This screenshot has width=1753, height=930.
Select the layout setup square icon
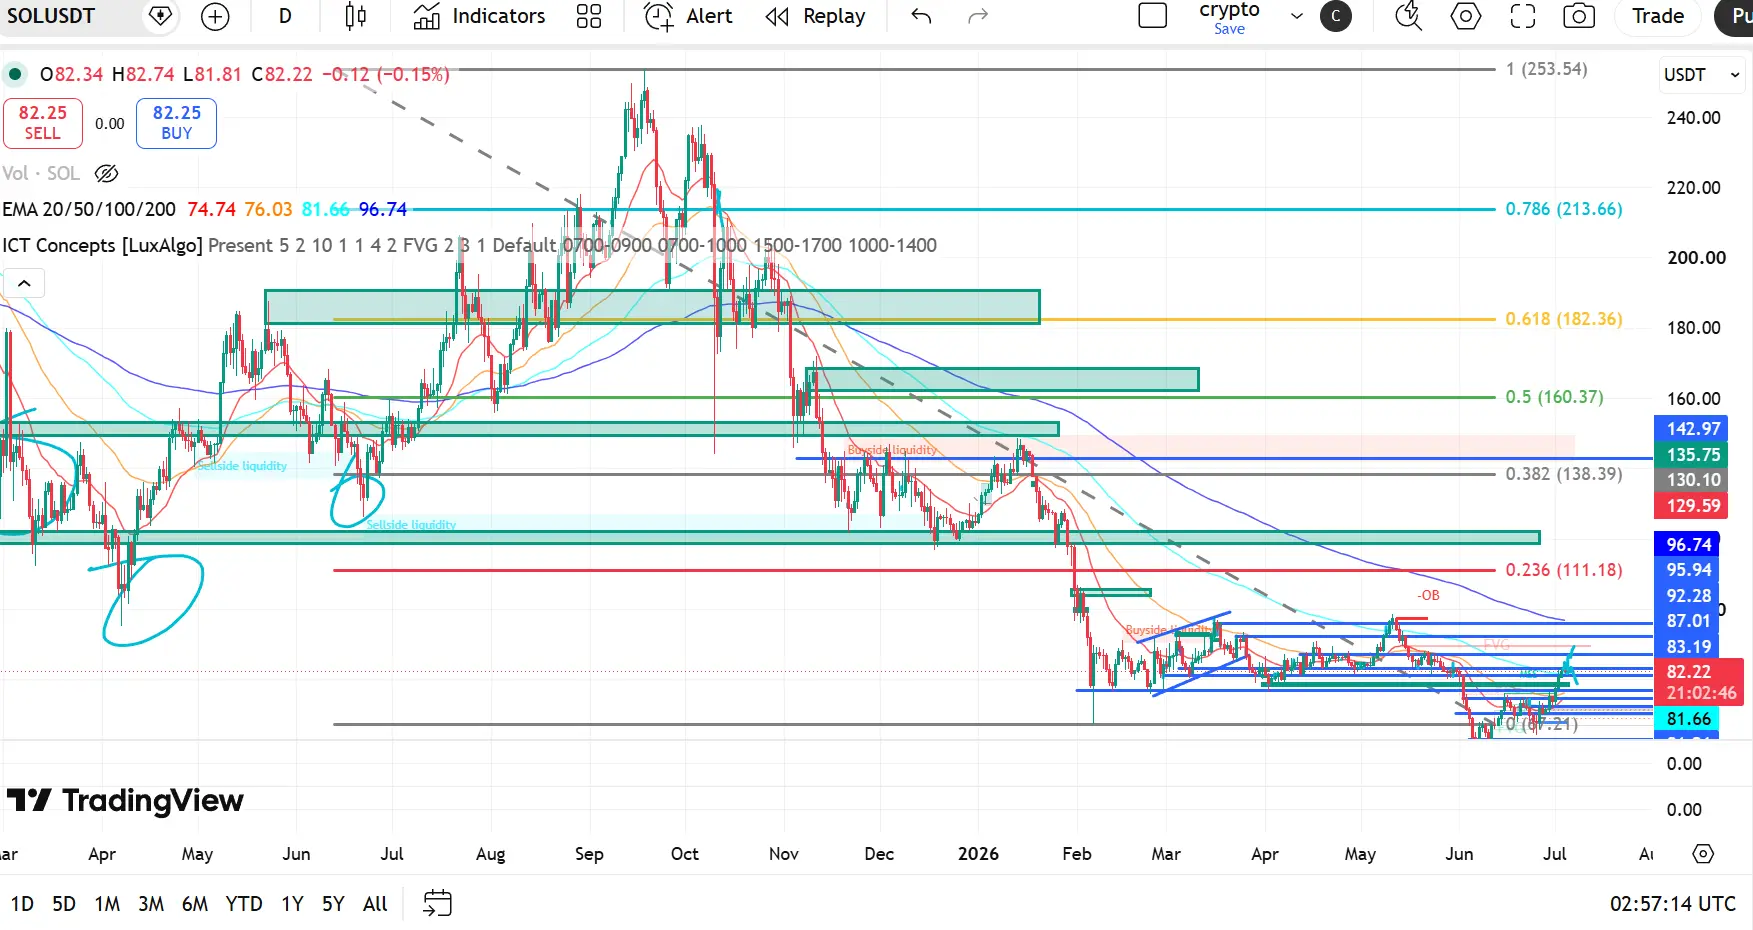pos(1153,16)
